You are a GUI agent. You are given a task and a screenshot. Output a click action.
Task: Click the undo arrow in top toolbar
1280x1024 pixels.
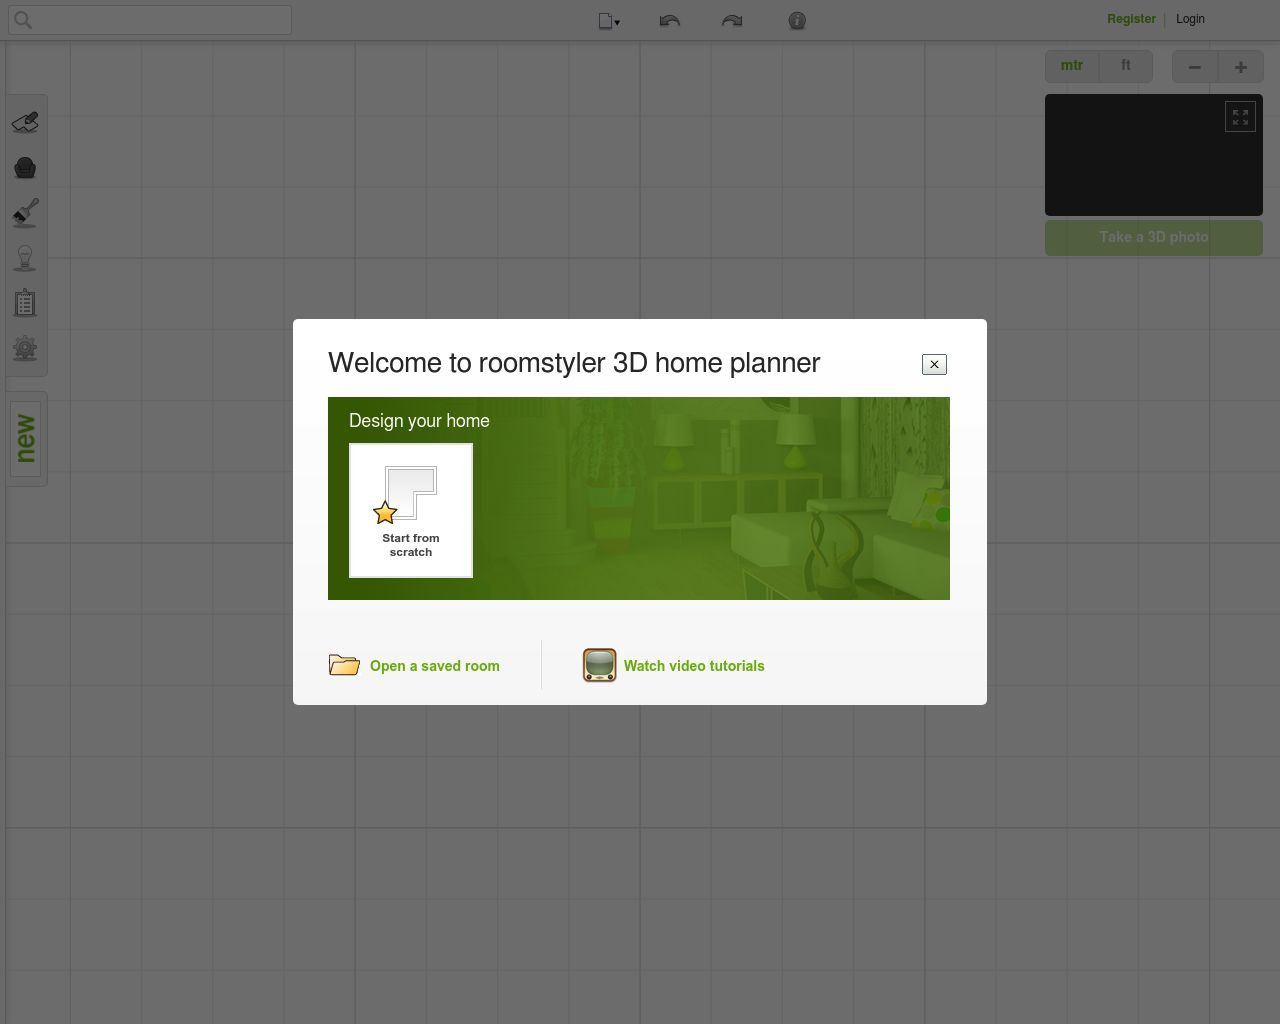[x=670, y=21]
